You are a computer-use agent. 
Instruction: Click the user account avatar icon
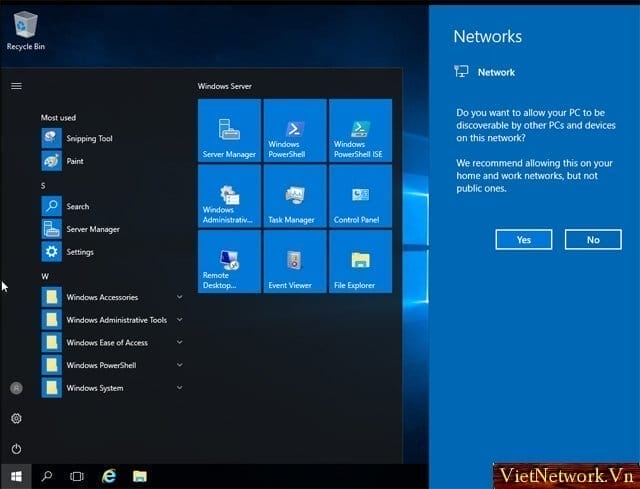16,388
